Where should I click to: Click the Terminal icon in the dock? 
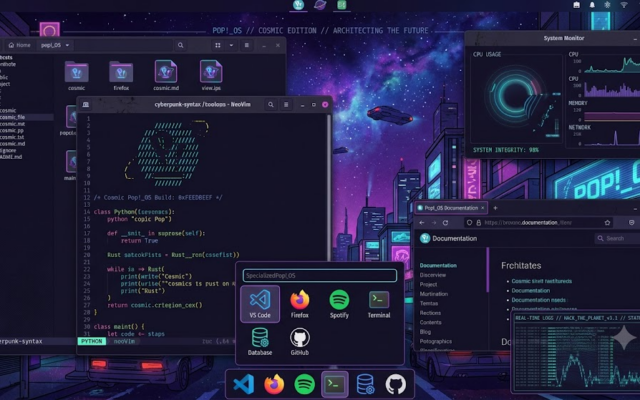click(x=335, y=384)
